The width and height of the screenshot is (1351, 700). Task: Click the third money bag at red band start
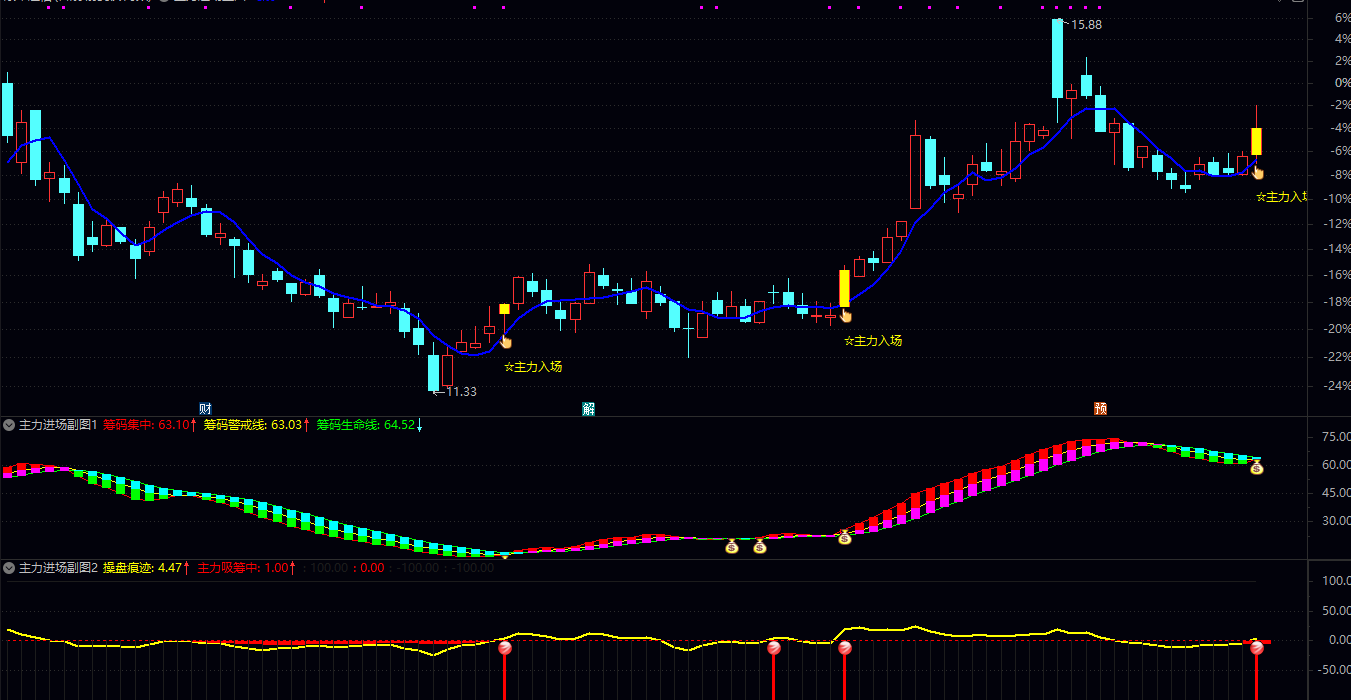(x=844, y=537)
